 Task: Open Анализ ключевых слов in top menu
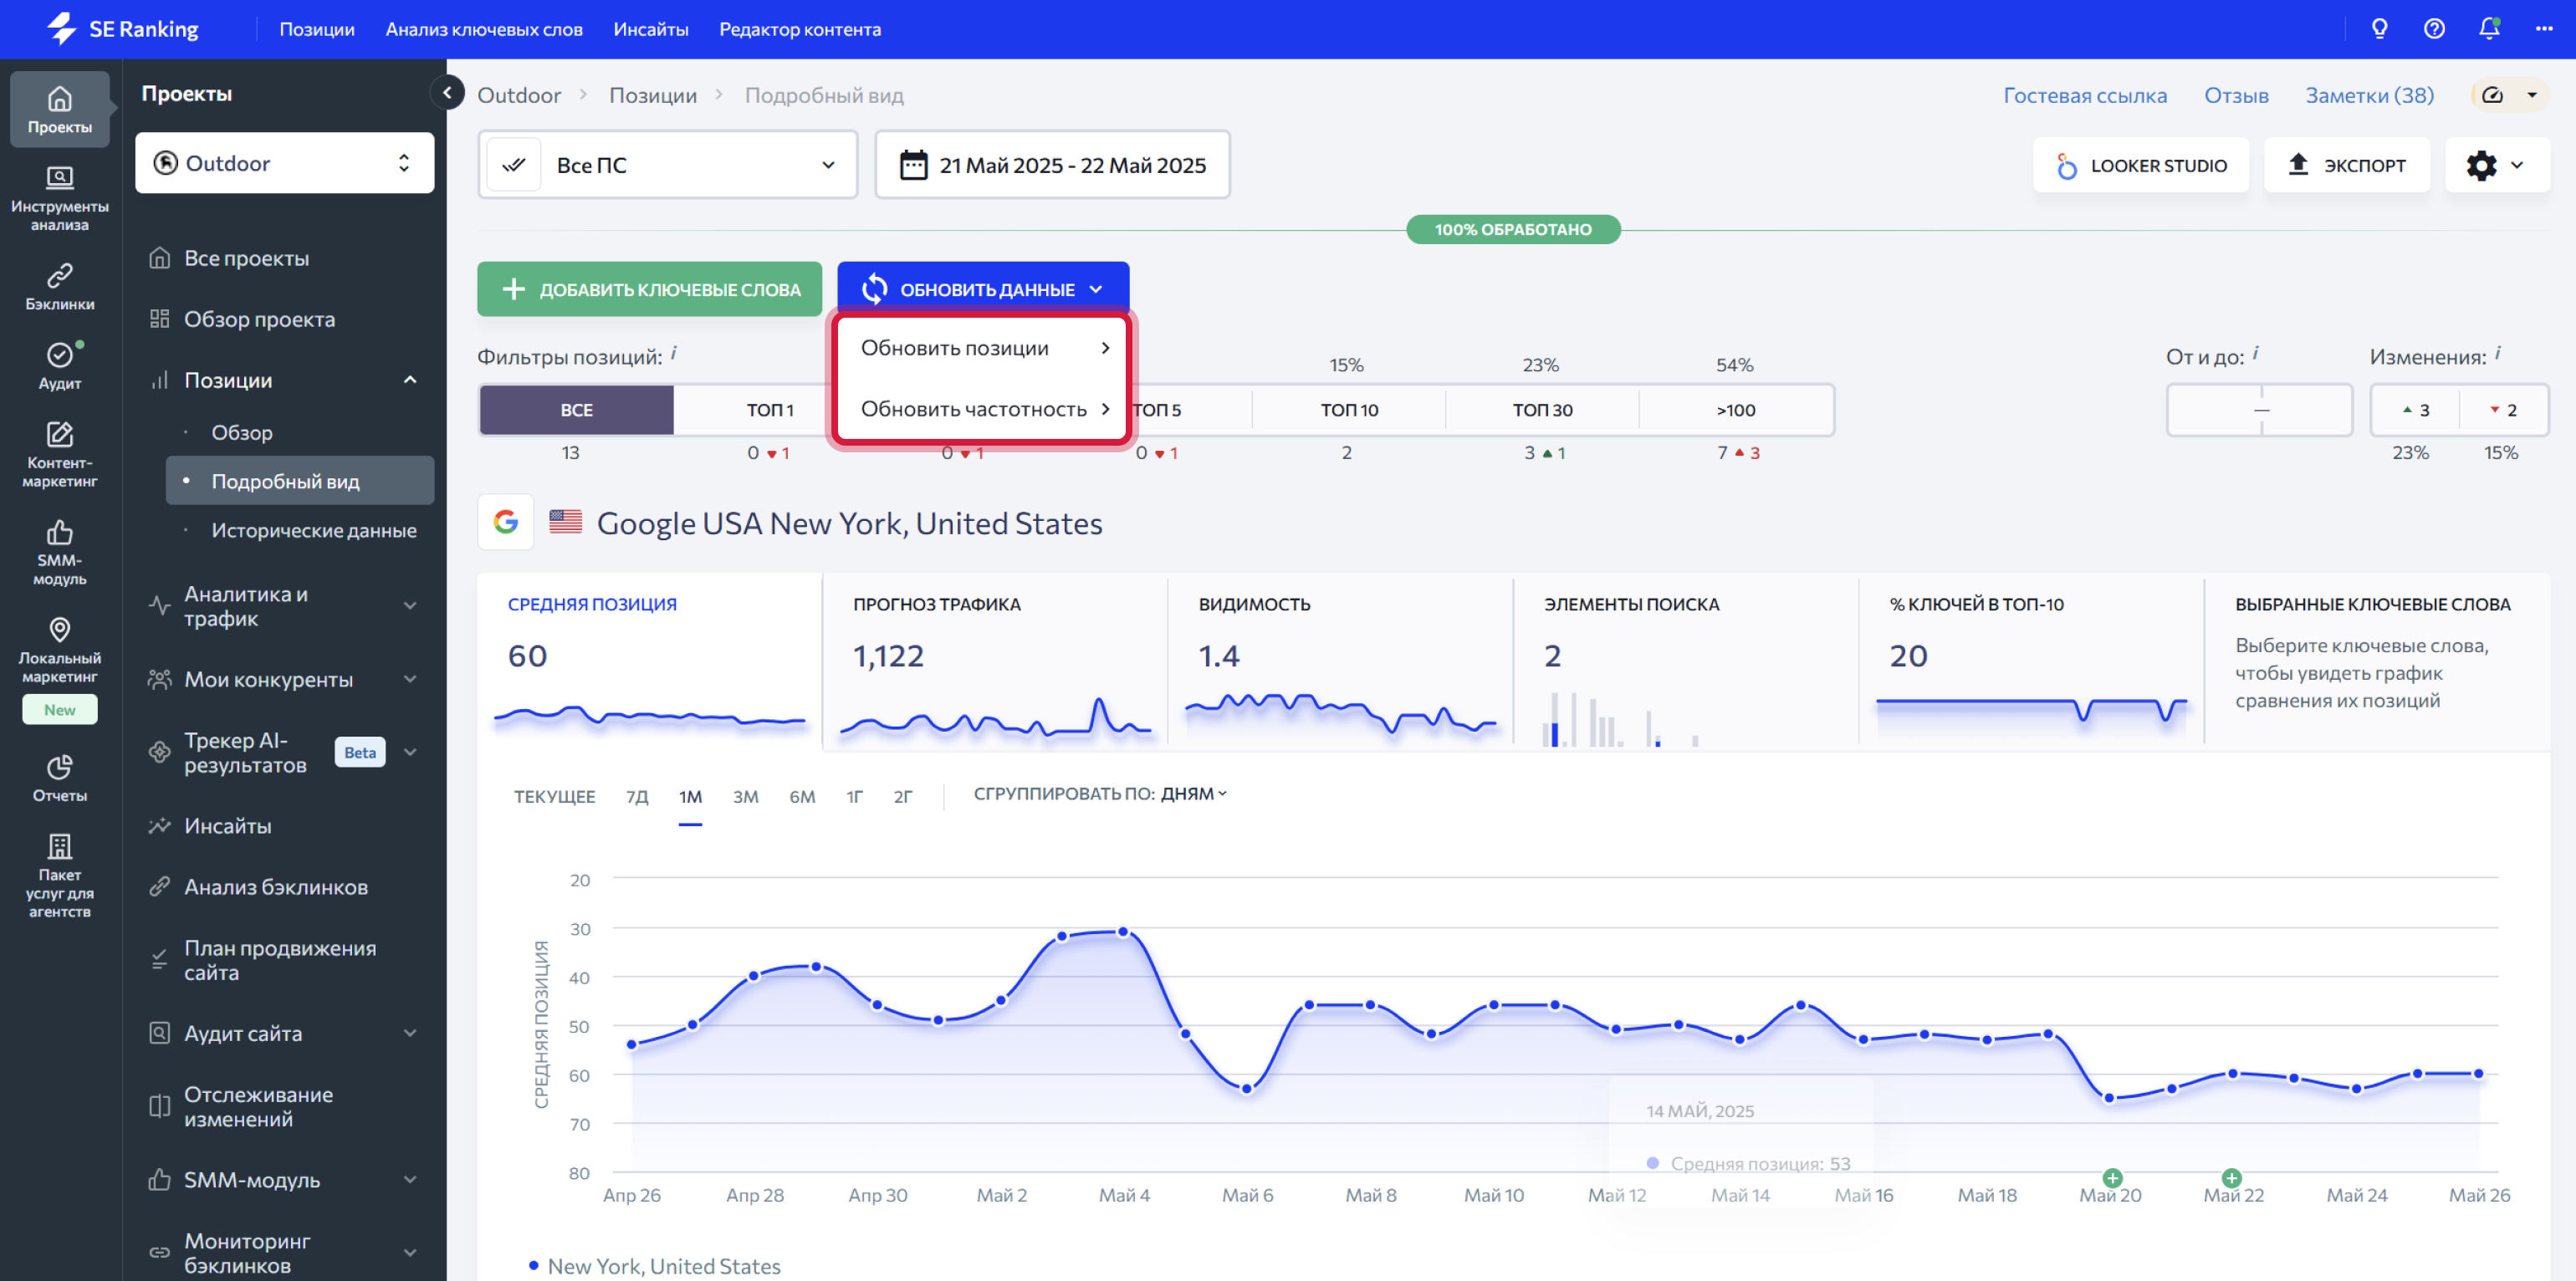click(484, 29)
